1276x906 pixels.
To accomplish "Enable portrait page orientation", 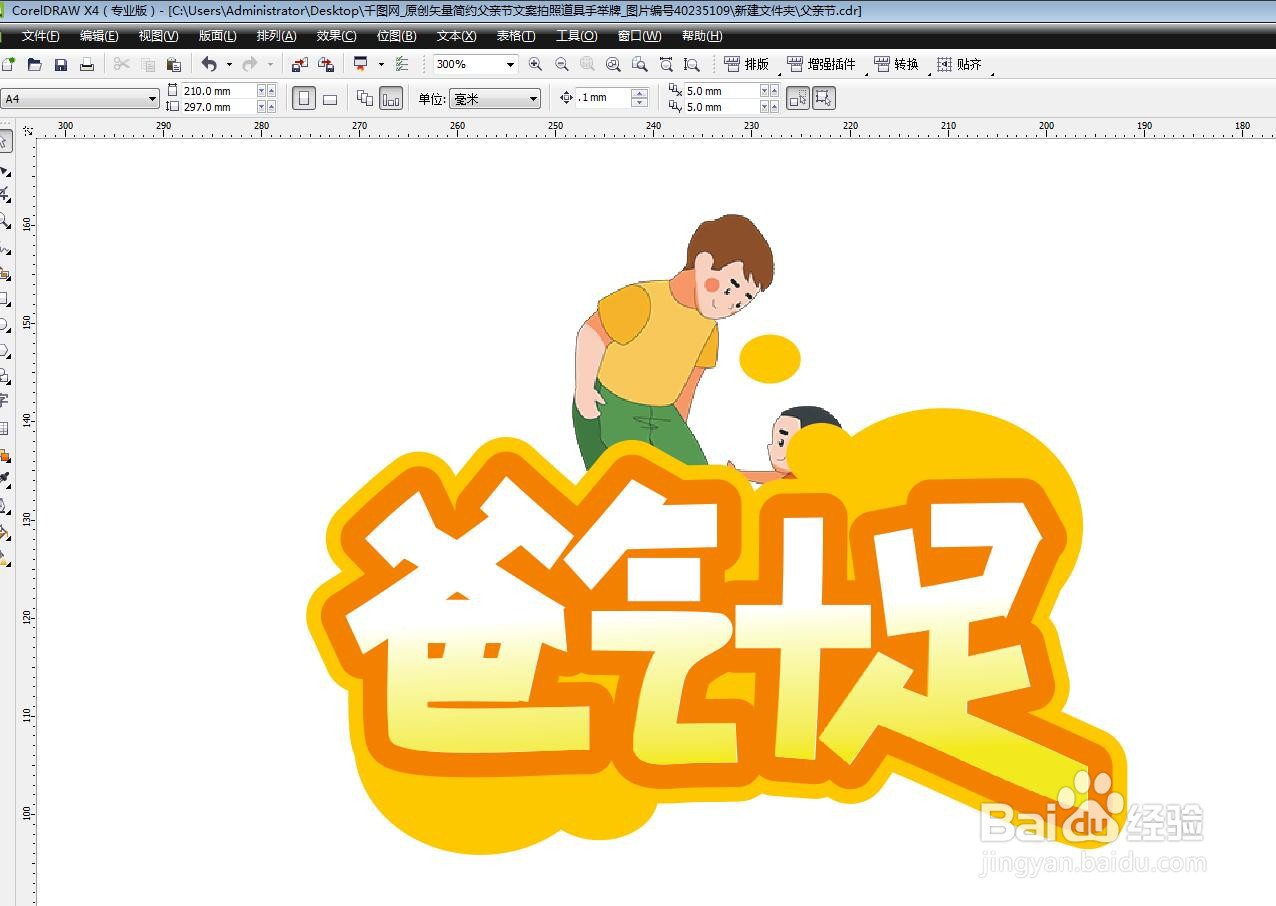I will (305, 98).
